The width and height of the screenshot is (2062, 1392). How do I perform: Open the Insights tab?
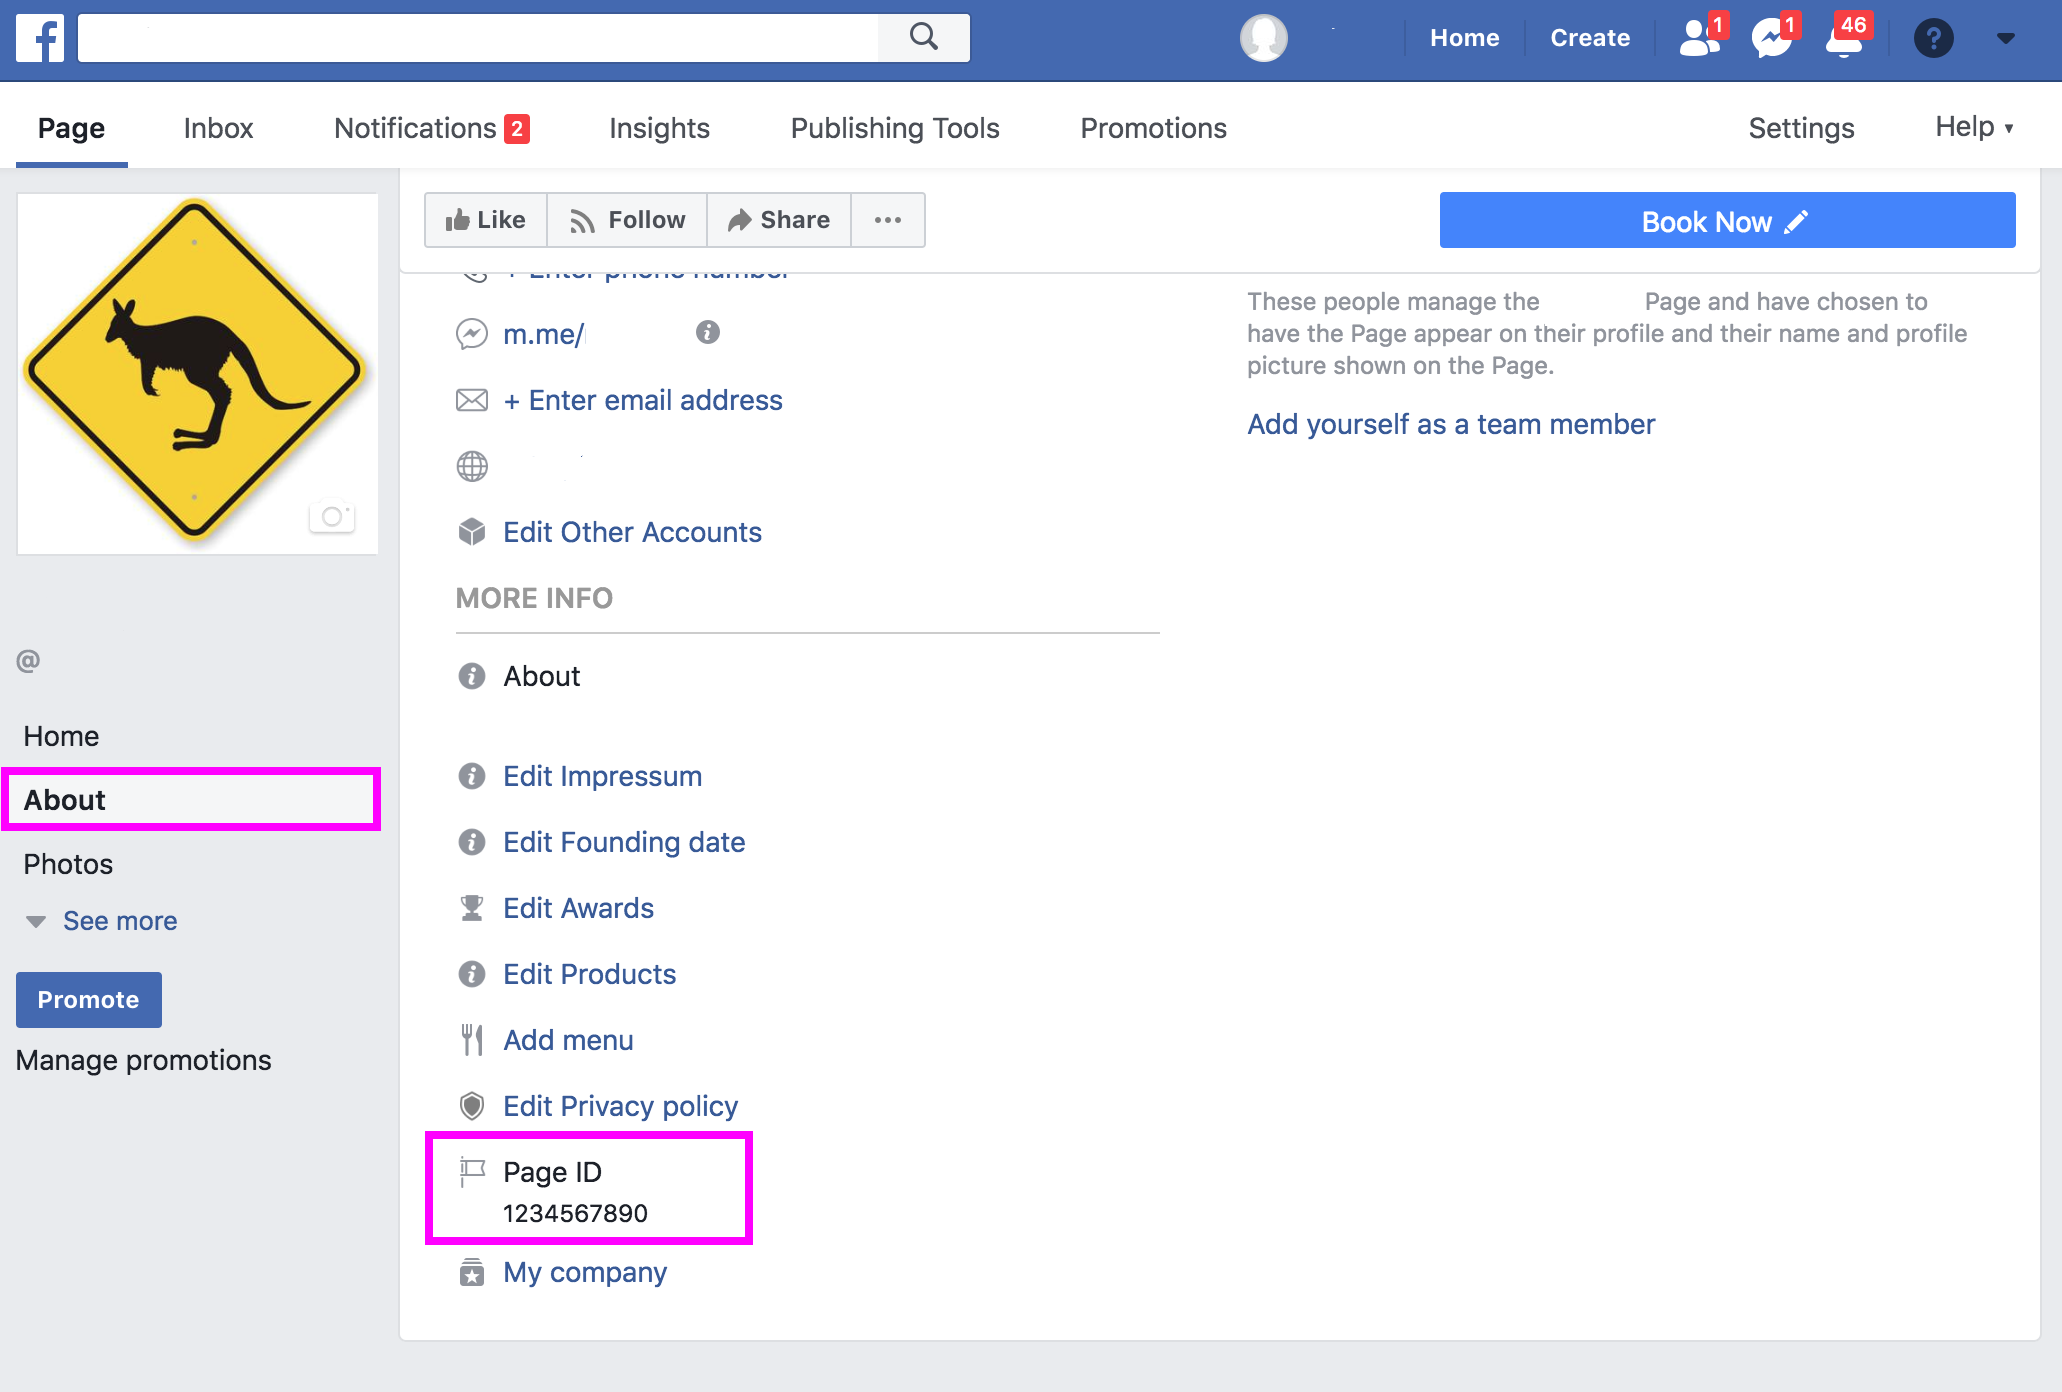pyautogui.click(x=659, y=128)
